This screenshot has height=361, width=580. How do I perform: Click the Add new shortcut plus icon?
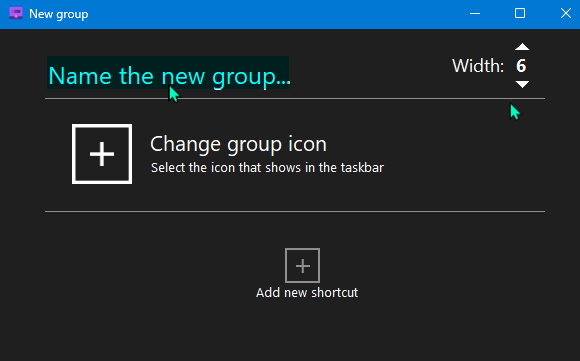(x=302, y=266)
